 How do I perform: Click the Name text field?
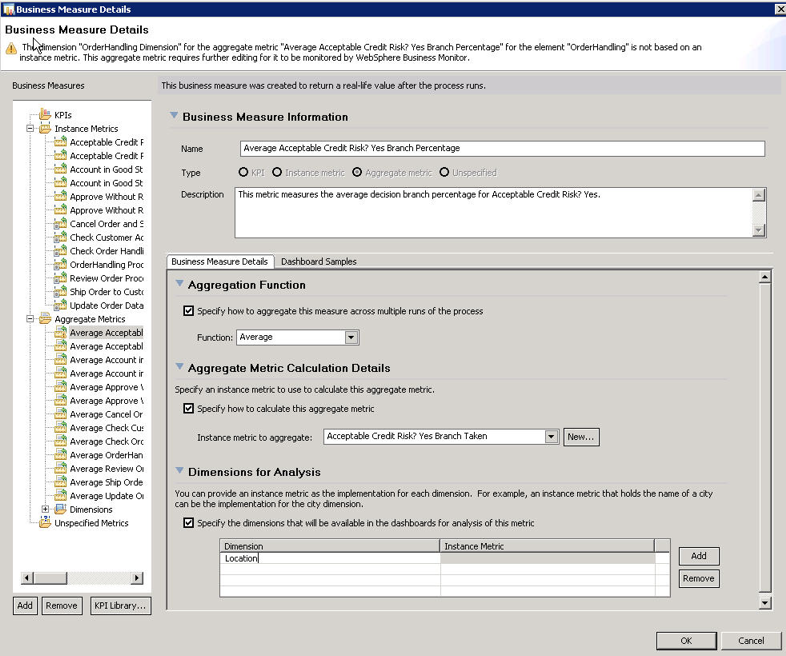(x=502, y=149)
